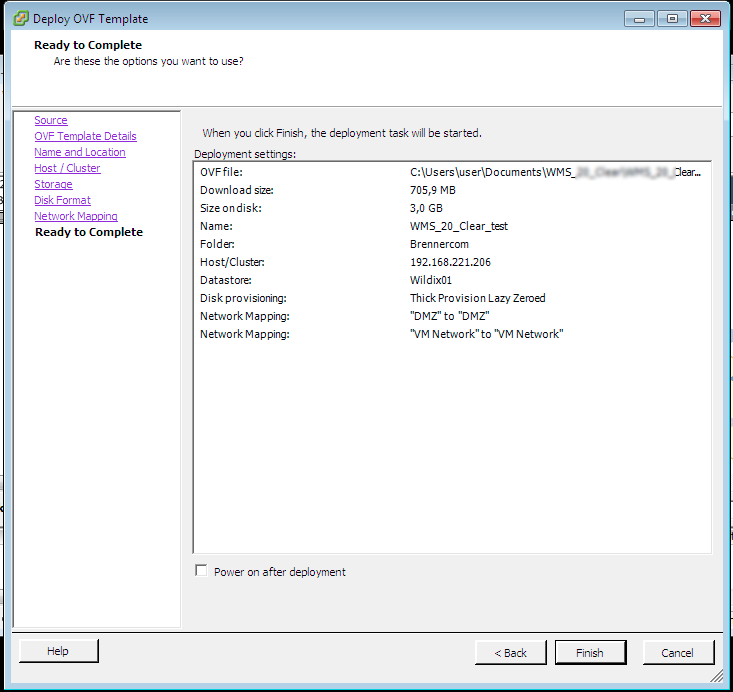Return to the Storage step

point(53,184)
